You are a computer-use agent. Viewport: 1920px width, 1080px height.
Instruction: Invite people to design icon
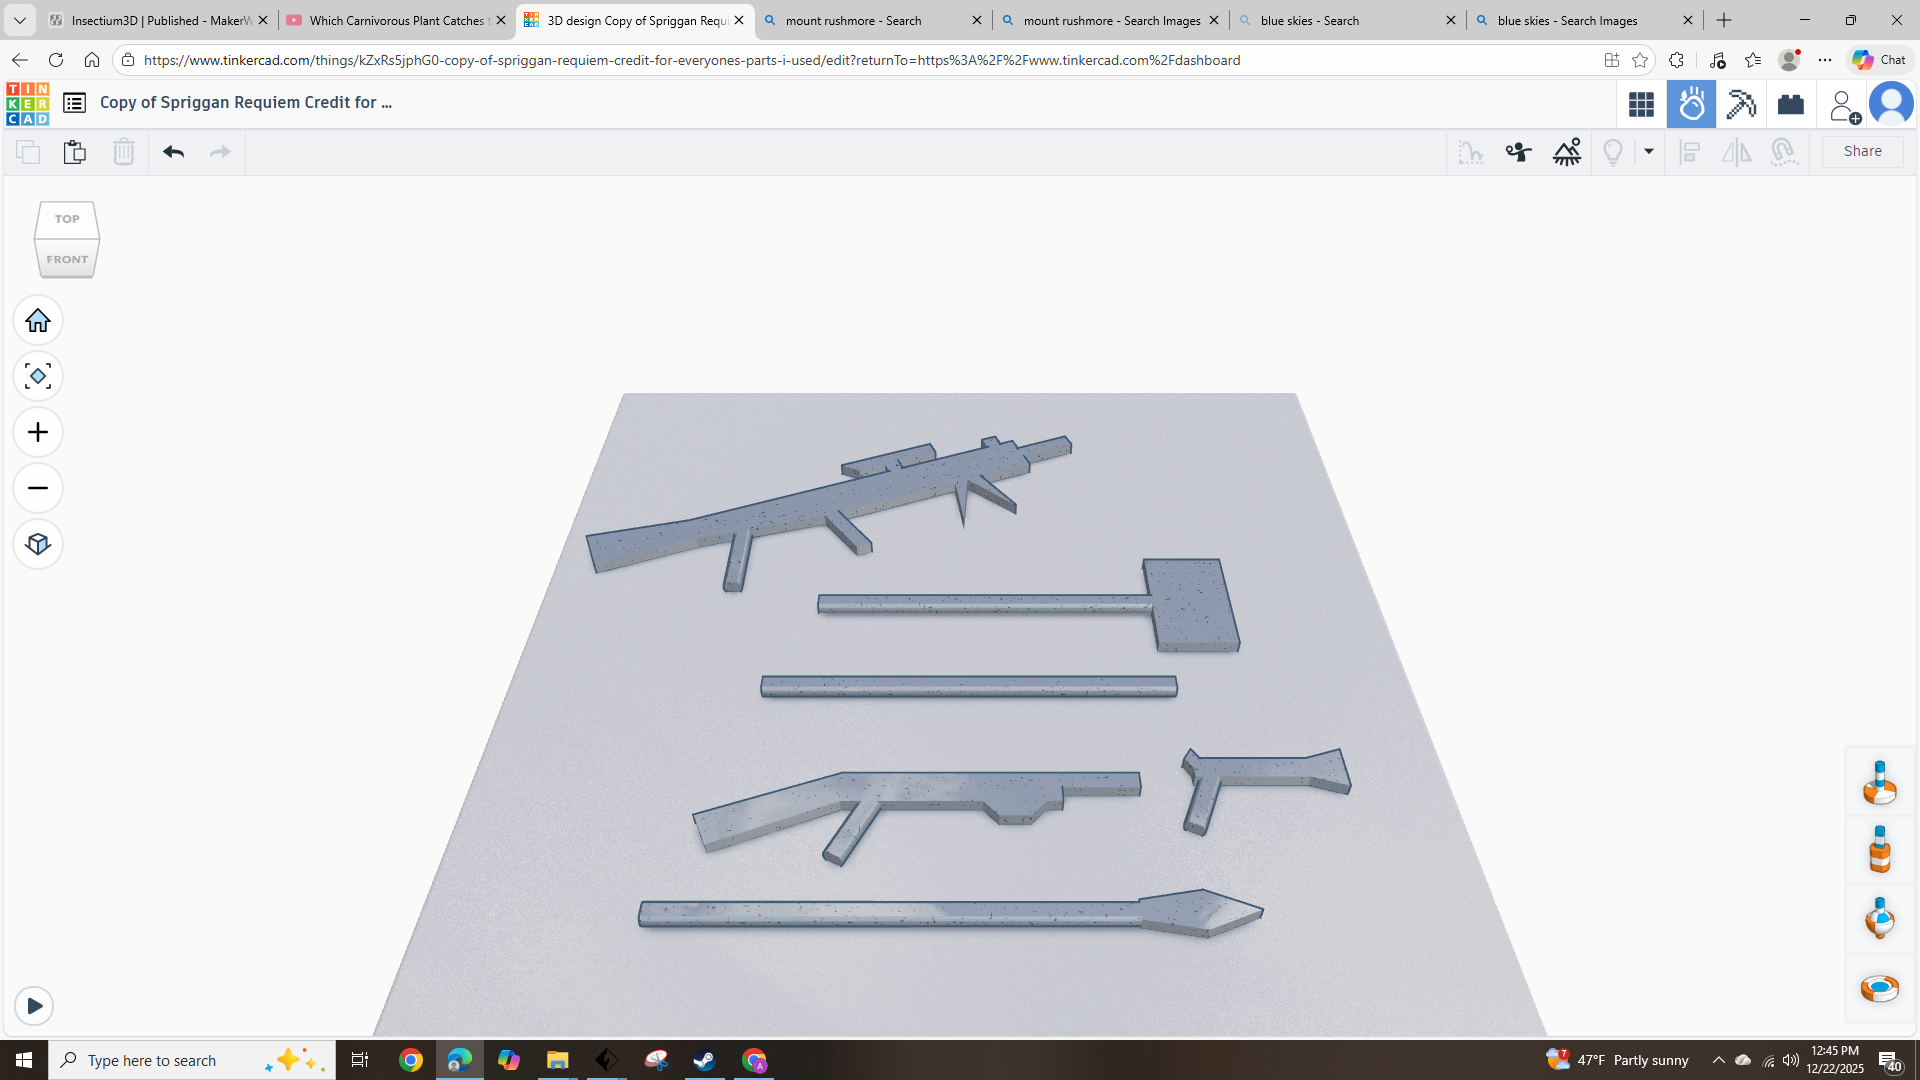(x=1843, y=105)
